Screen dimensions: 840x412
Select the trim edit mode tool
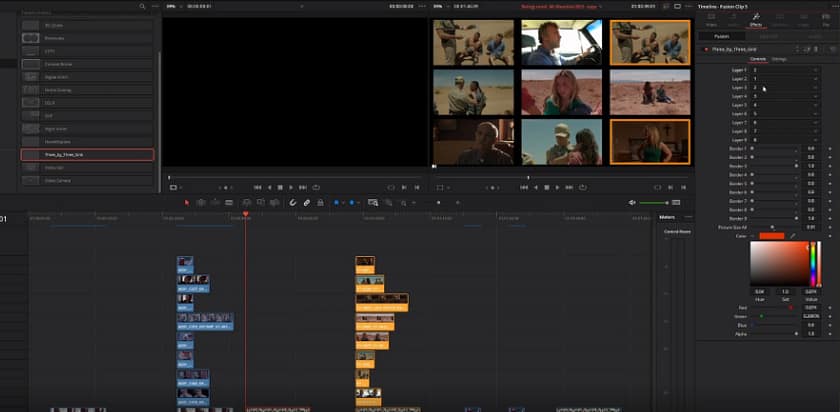[x=201, y=203]
